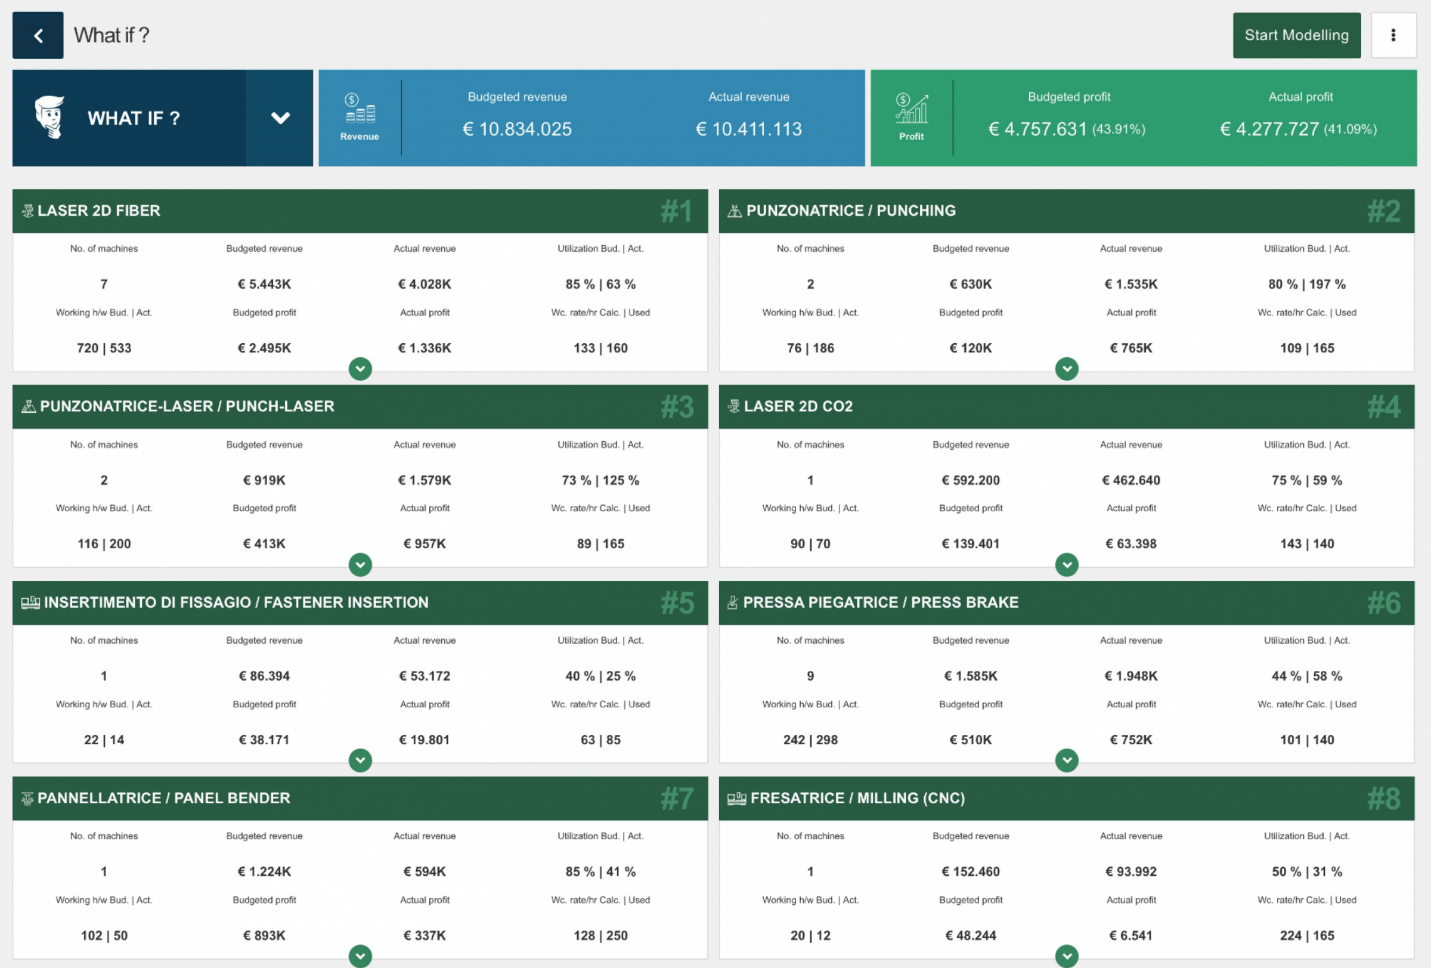Open the three-dot overflow menu
Screen dimensions: 1431x968
tap(1393, 34)
